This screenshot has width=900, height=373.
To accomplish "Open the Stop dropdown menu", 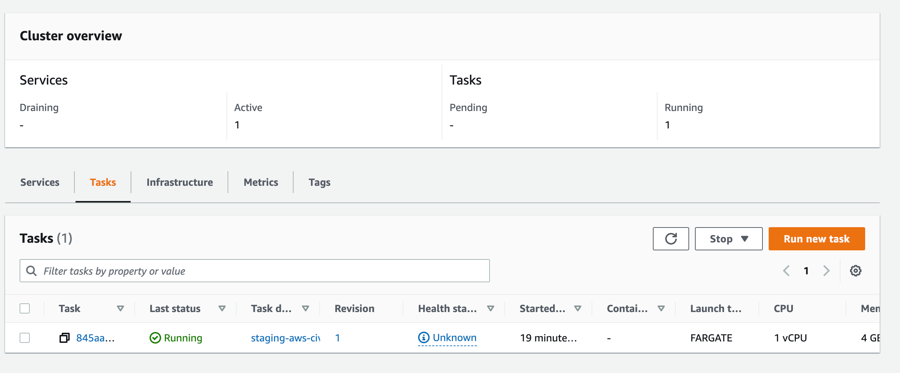I will tap(728, 239).
